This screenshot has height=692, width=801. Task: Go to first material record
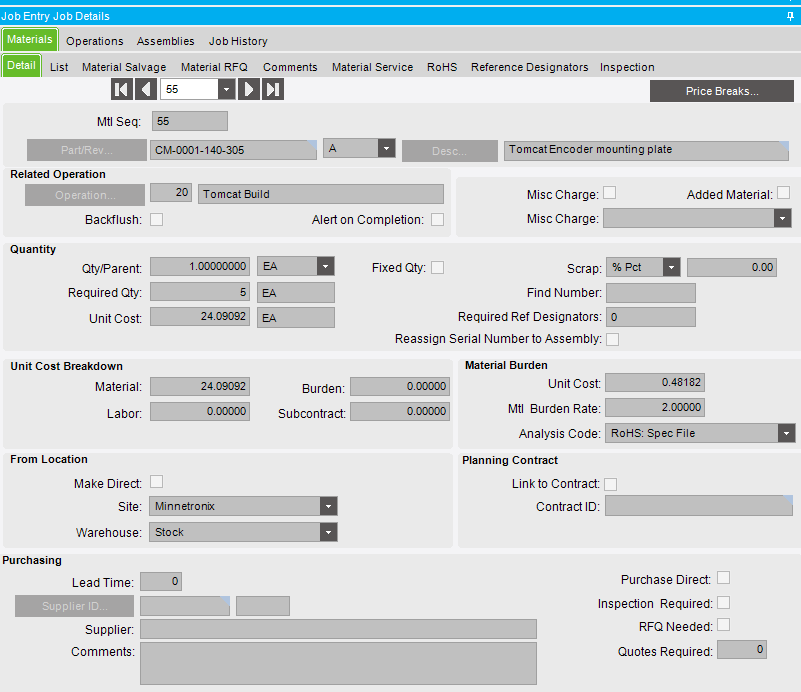[x=122, y=89]
